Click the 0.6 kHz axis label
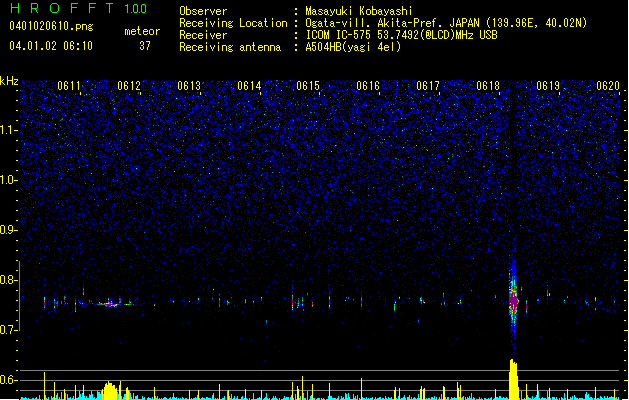629x400 pixels. pyautogui.click(x=9, y=380)
